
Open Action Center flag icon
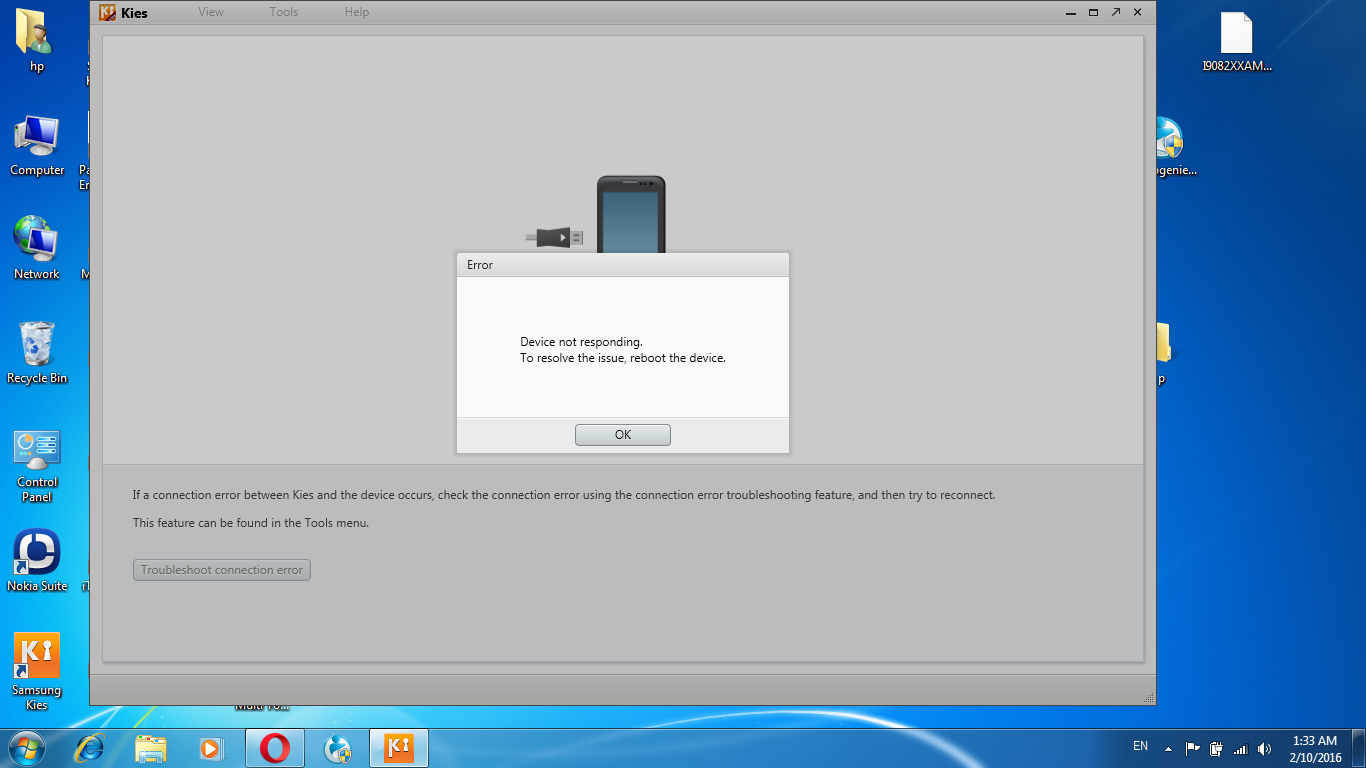(1192, 748)
